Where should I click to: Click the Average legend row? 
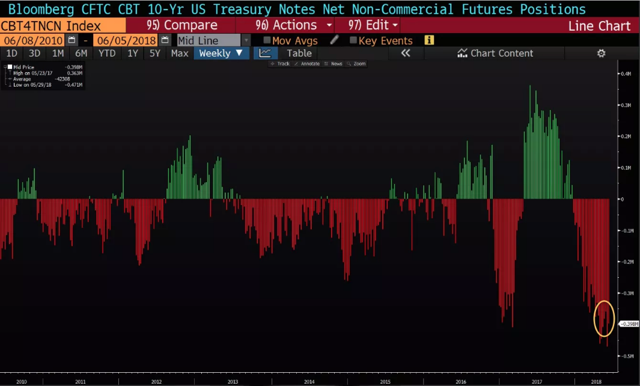coord(47,79)
